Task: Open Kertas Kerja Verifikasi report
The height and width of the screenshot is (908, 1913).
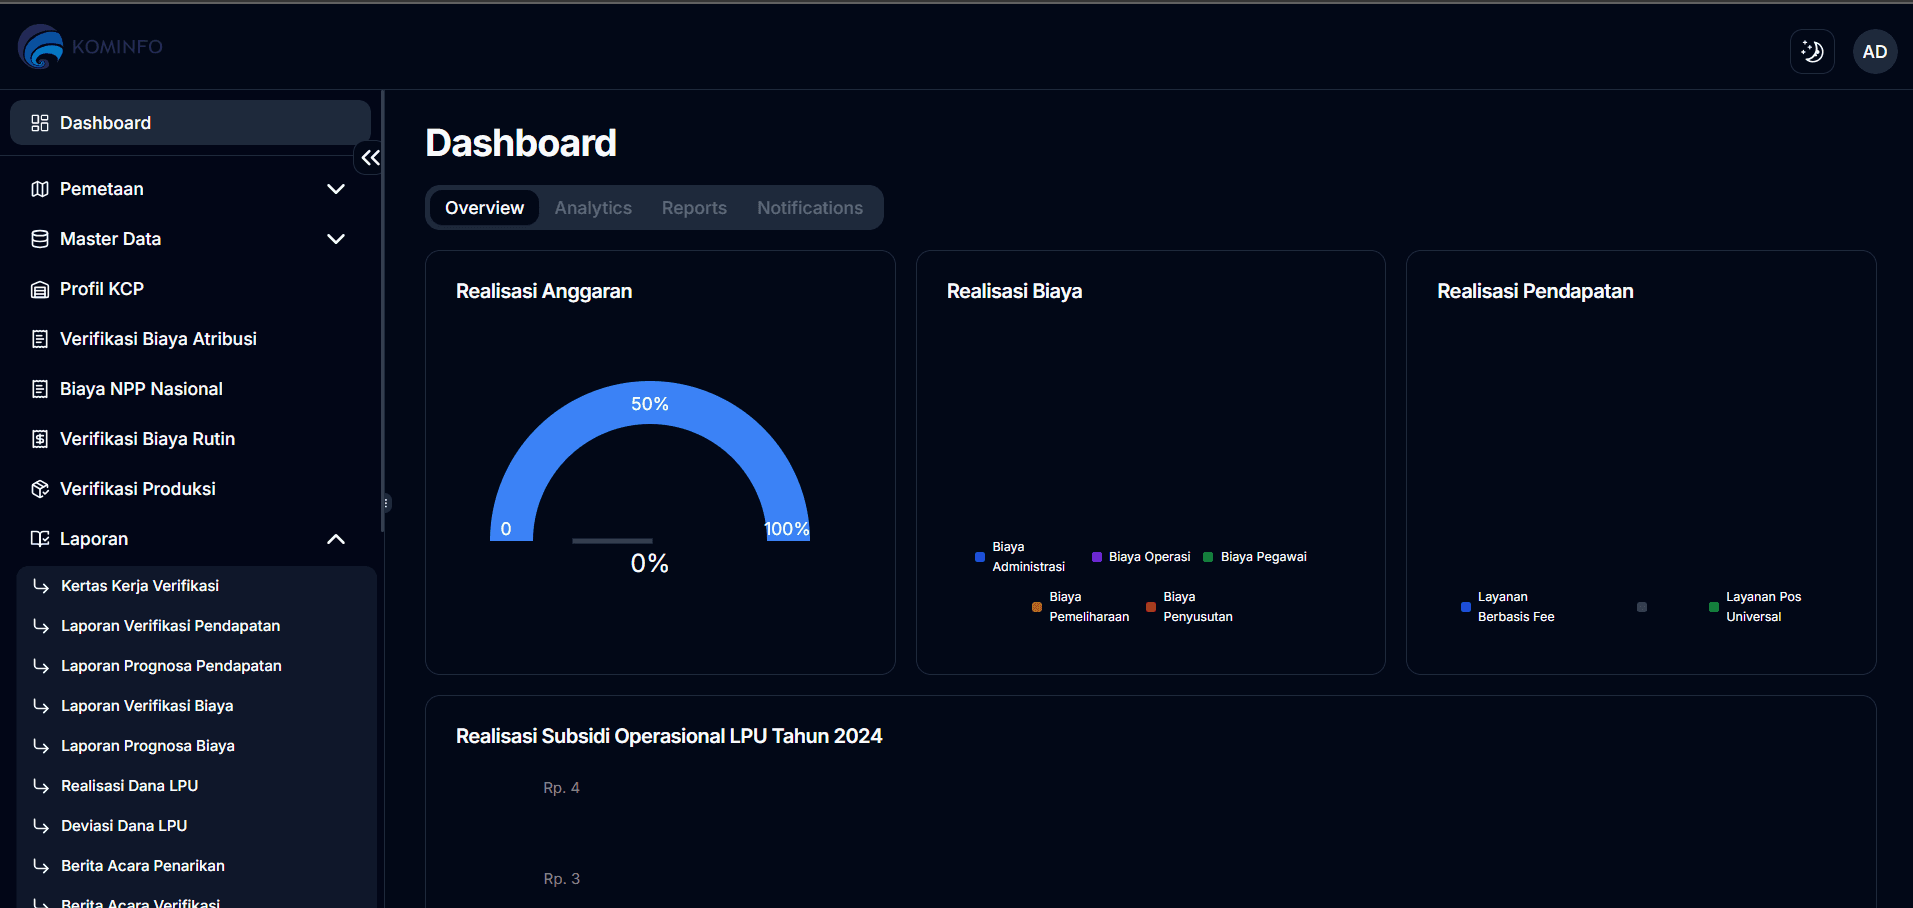Action: [x=140, y=586]
